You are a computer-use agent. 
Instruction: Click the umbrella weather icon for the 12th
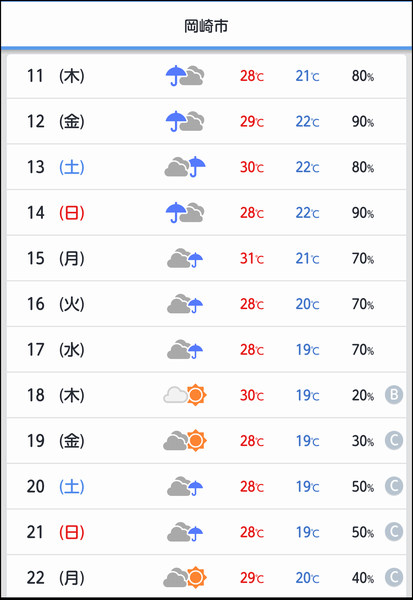[x=185, y=121]
